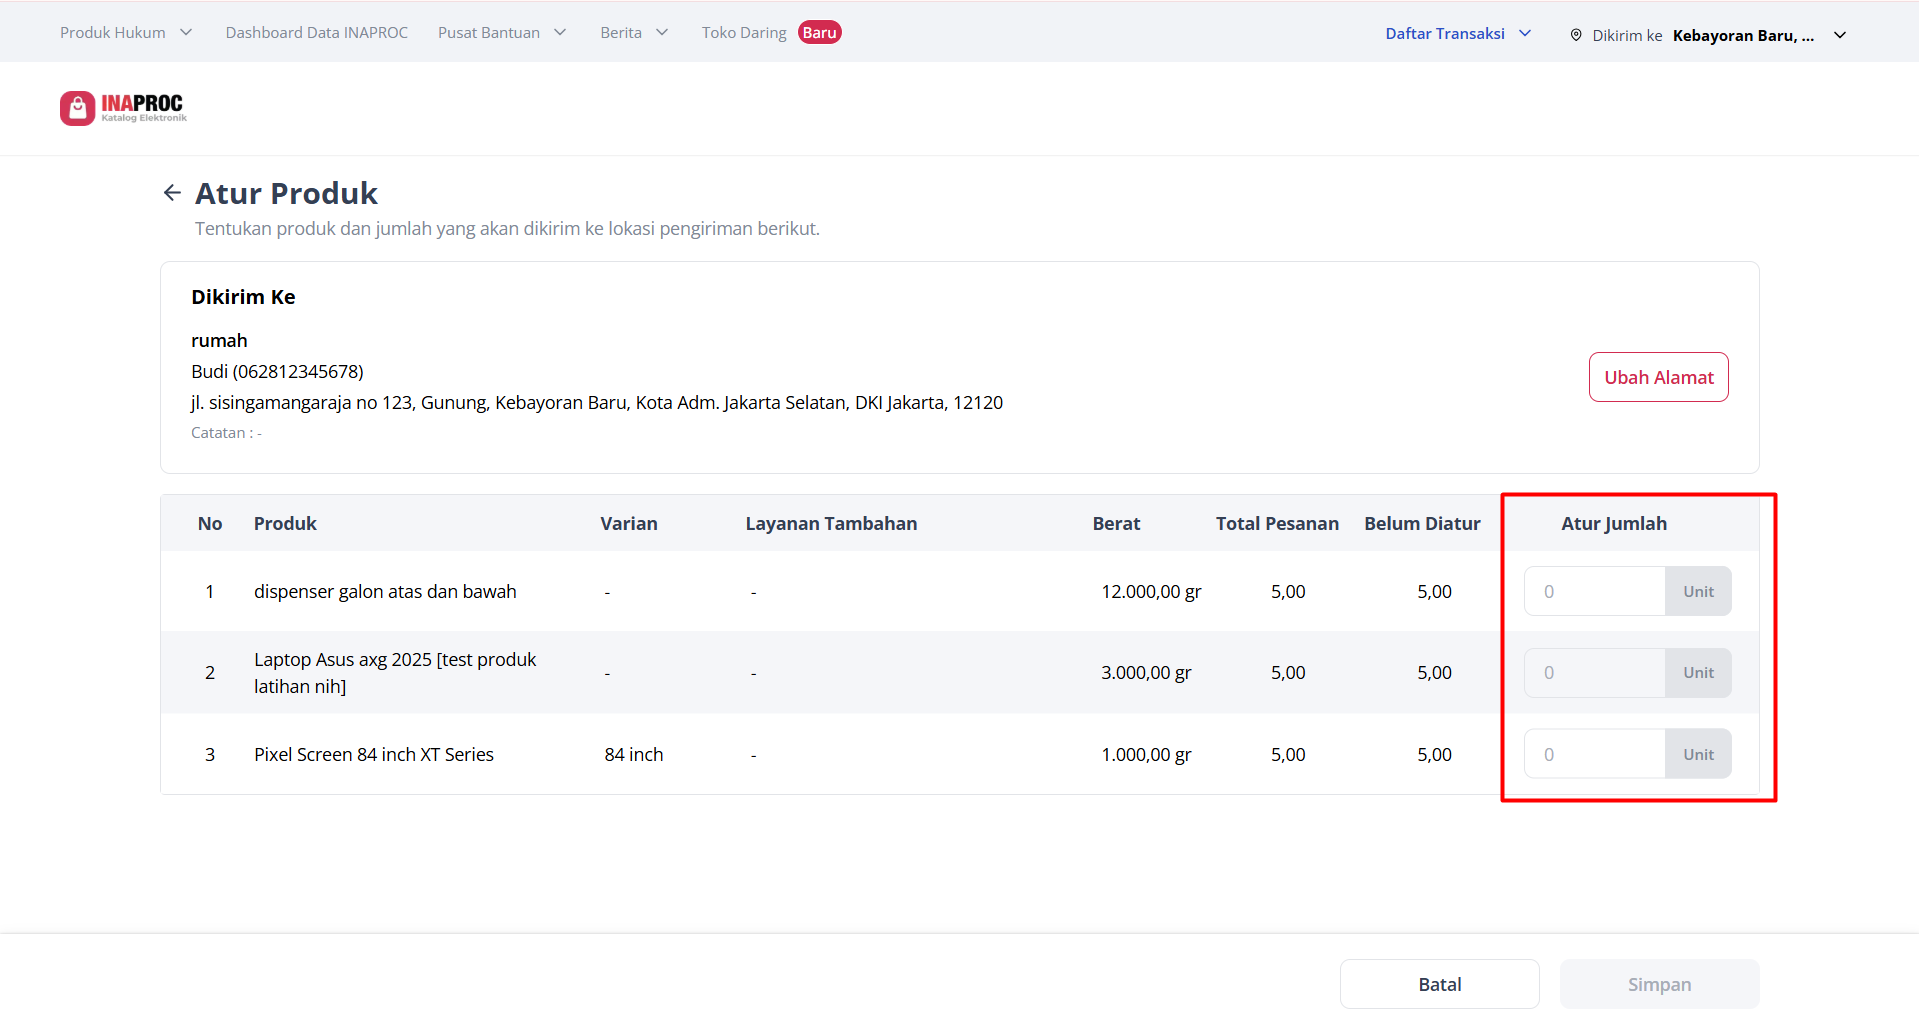Expand the Kebayoran Baru delivery location chevron
Image resolution: width=1919 pixels, height=1031 pixels.
1840,35
